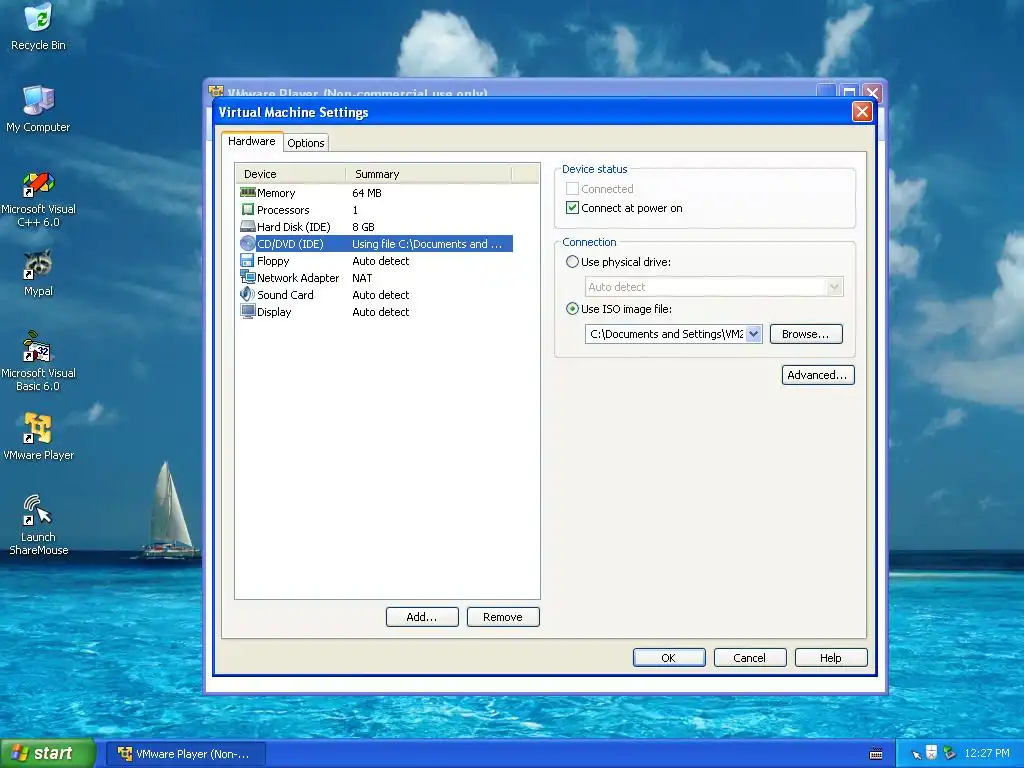
Task: Click the 8 GB hard disk summary
Action: 363,227
